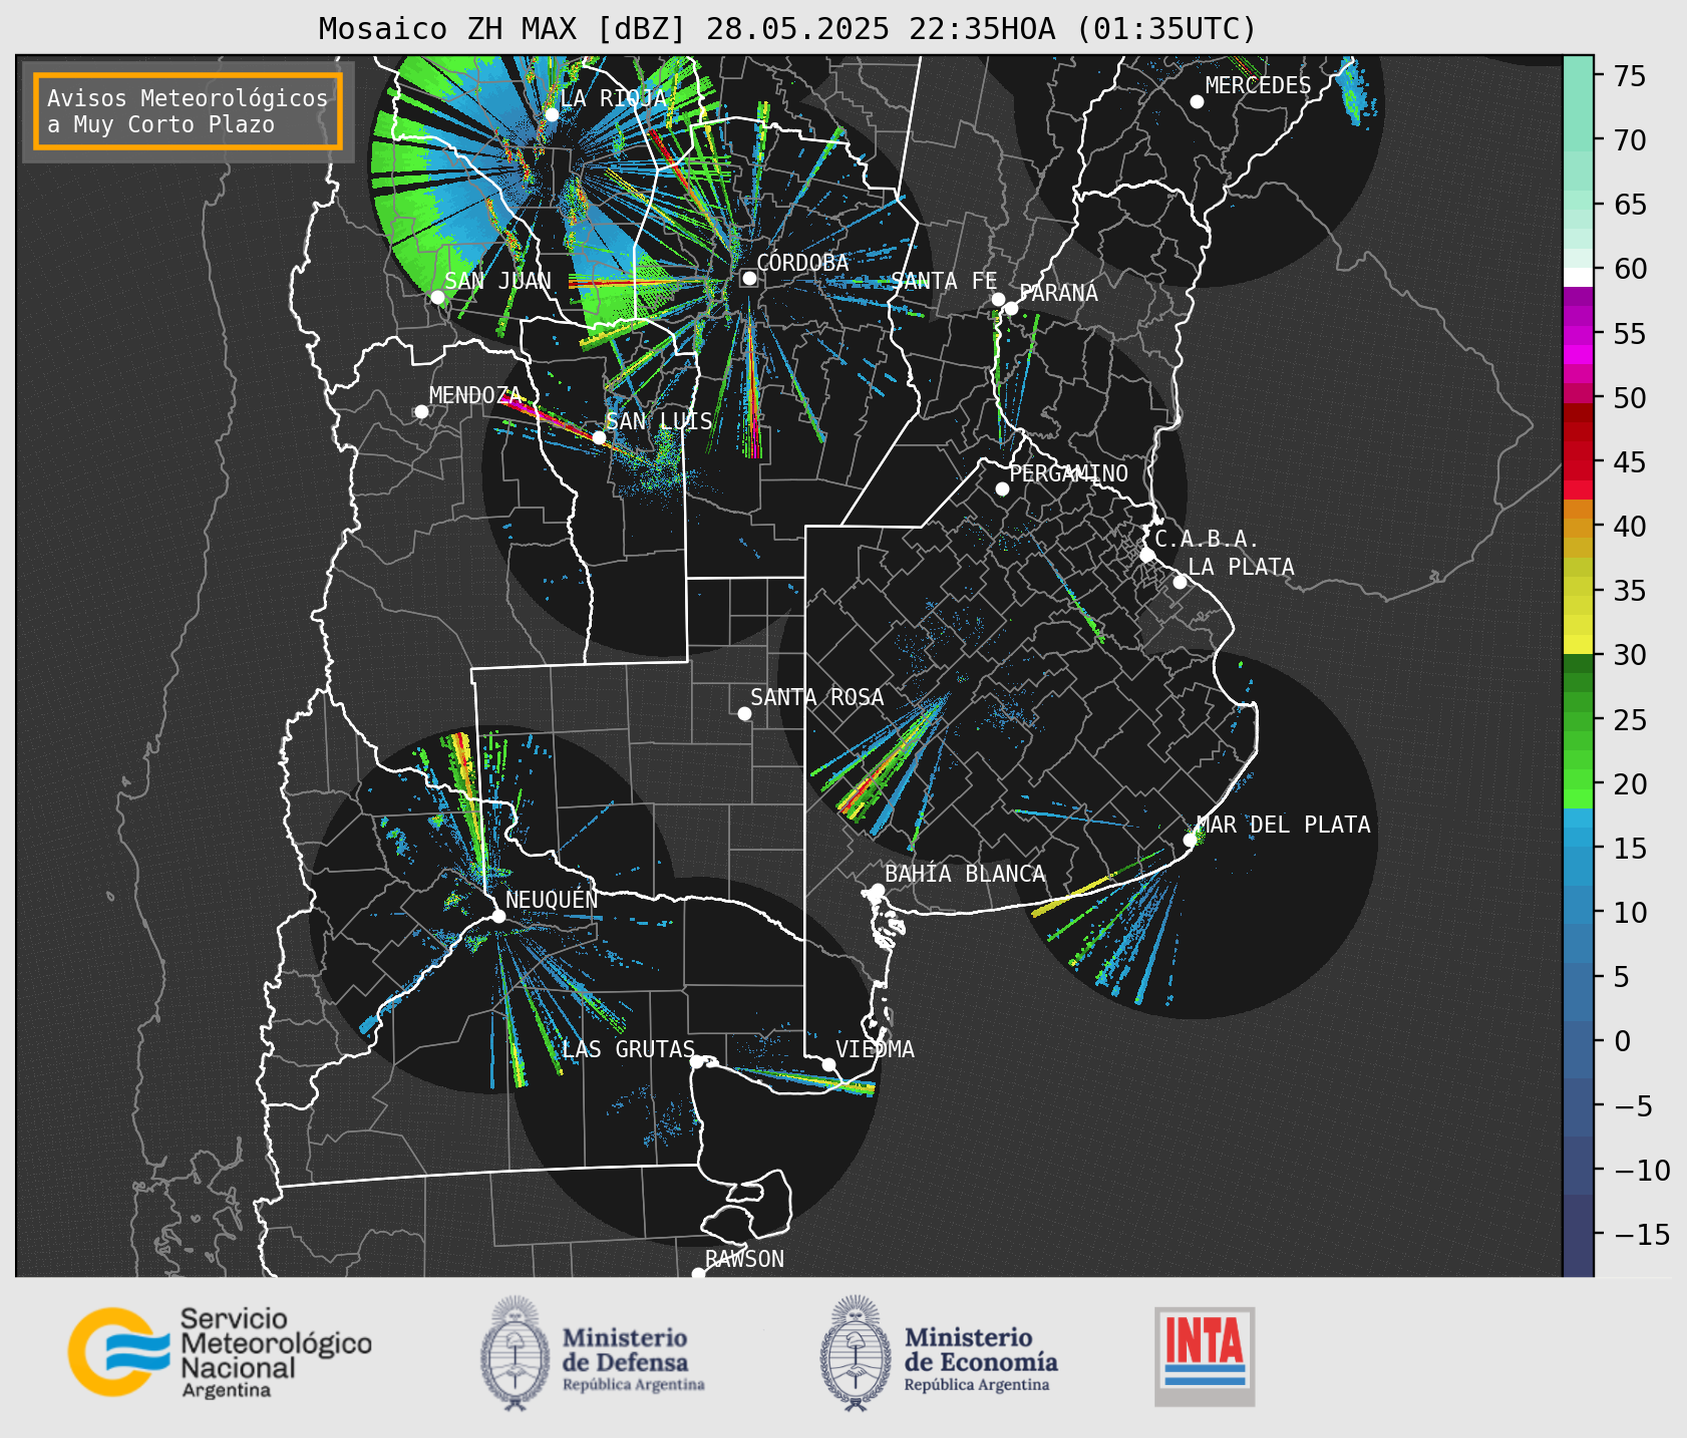Screen dimensions: 1687x1438
Task: Click the 'MAR DEL PLATA' map label
Action: 1283,825
